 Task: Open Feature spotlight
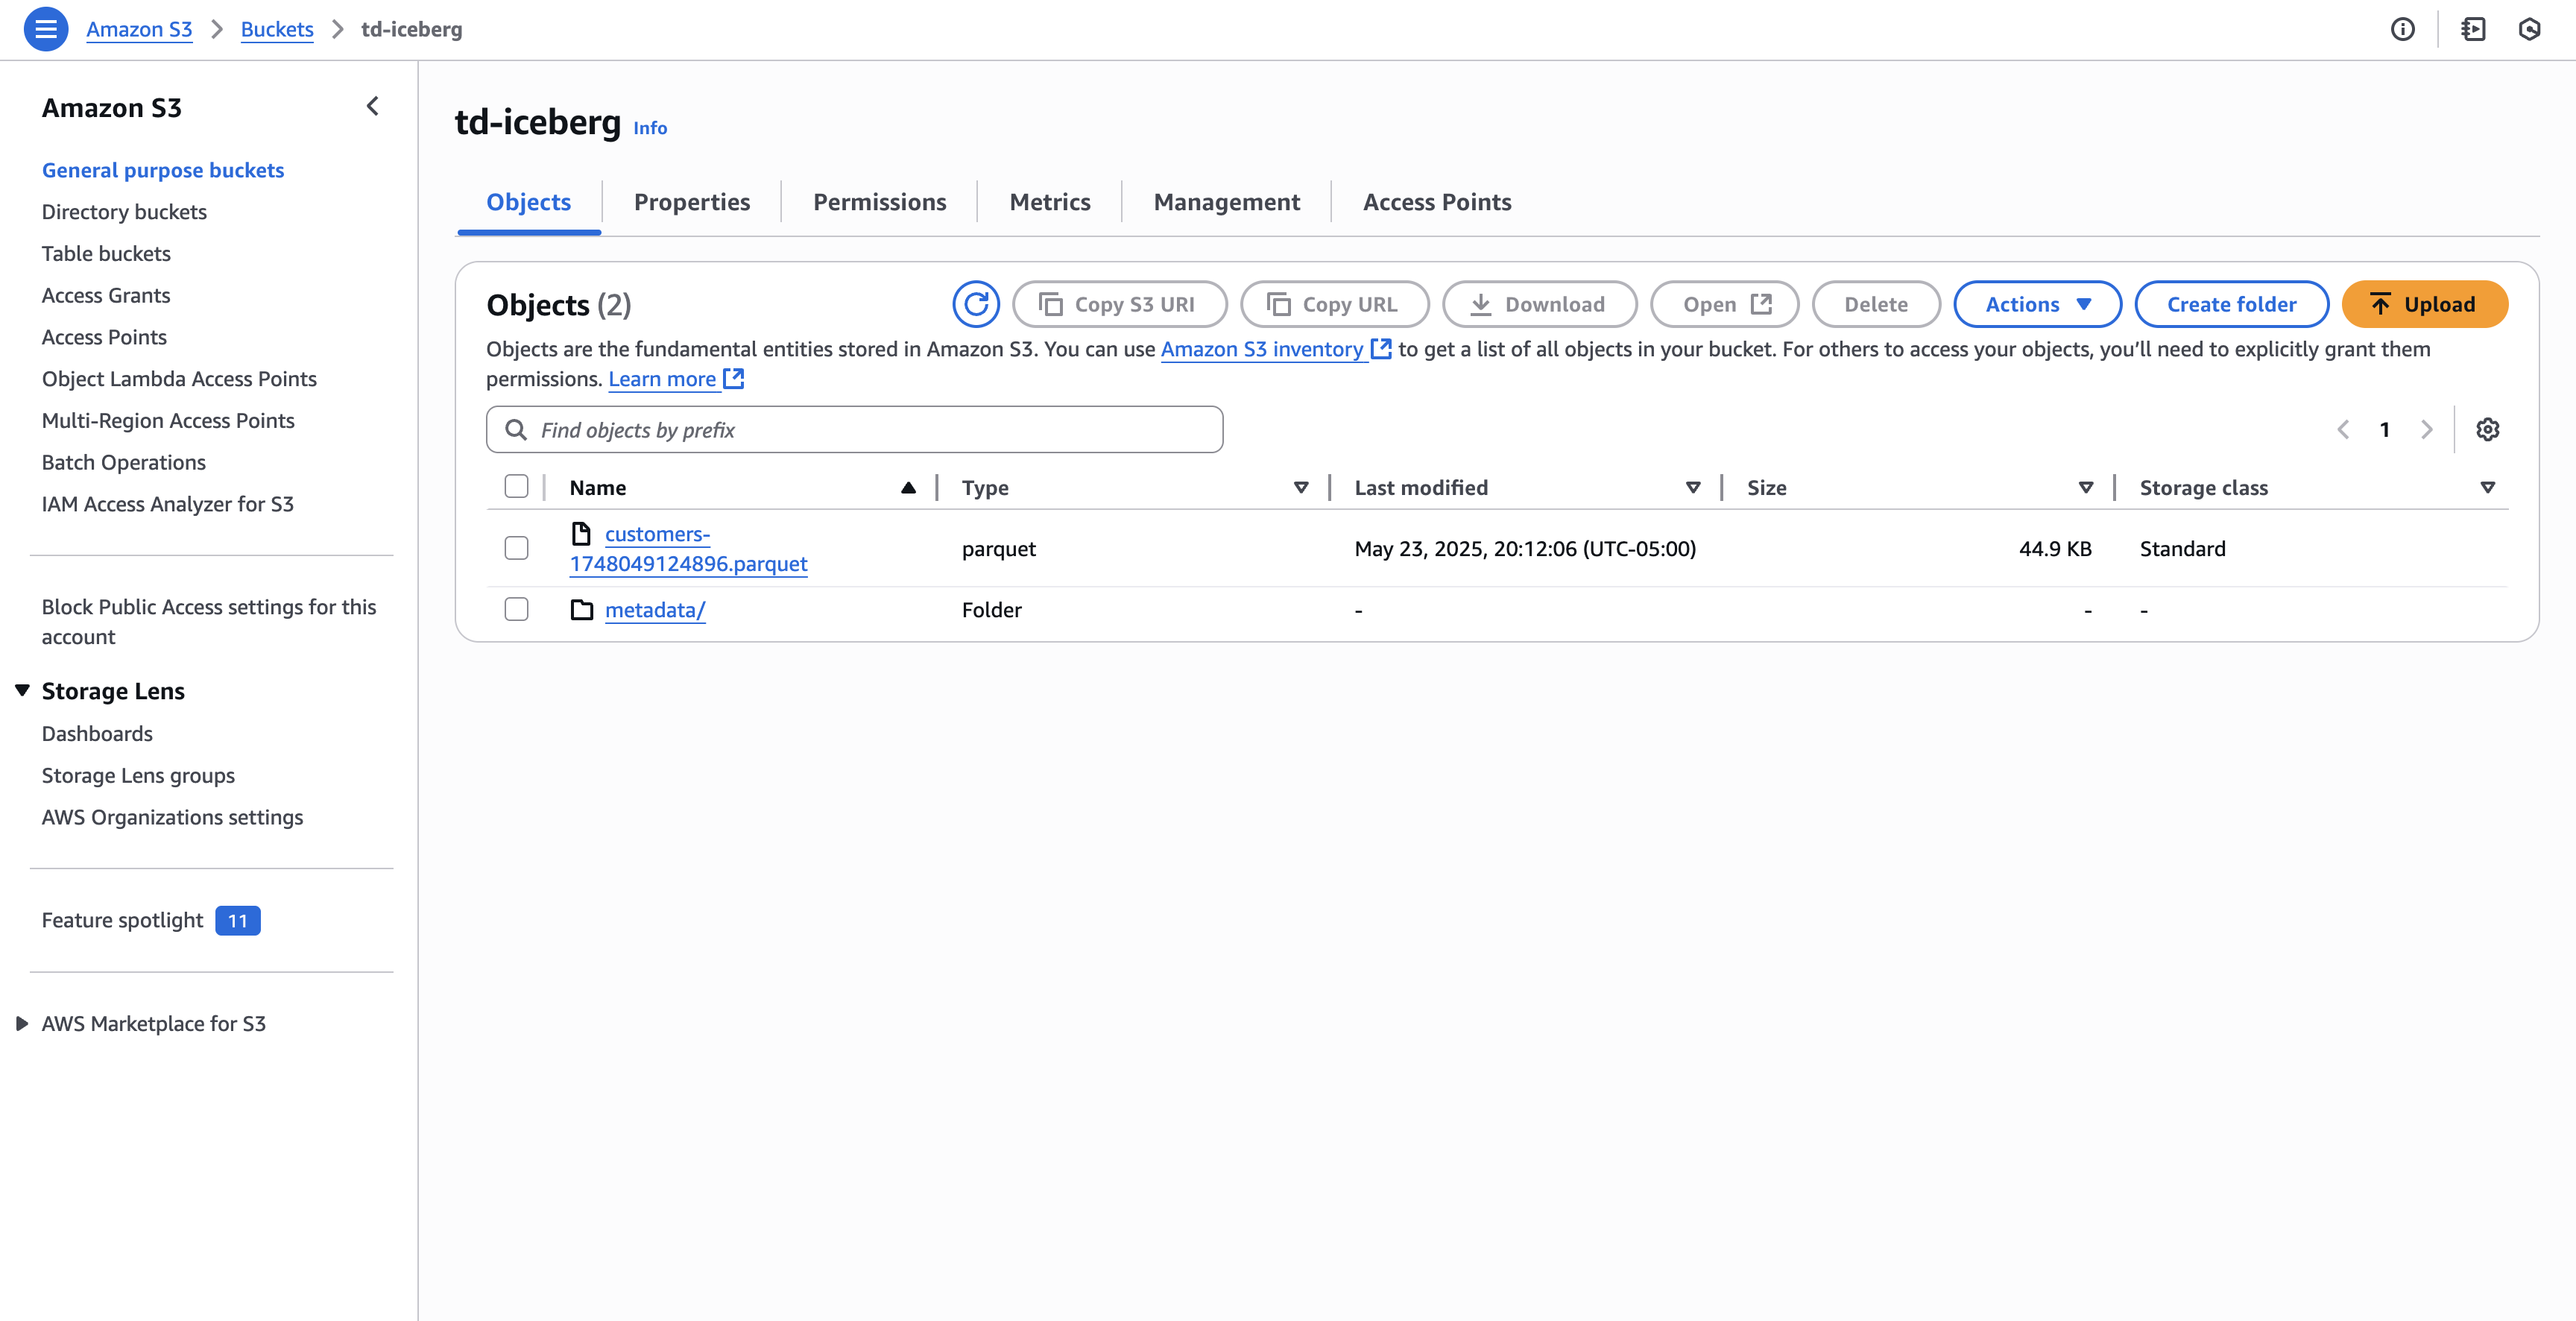click(122, 920)
